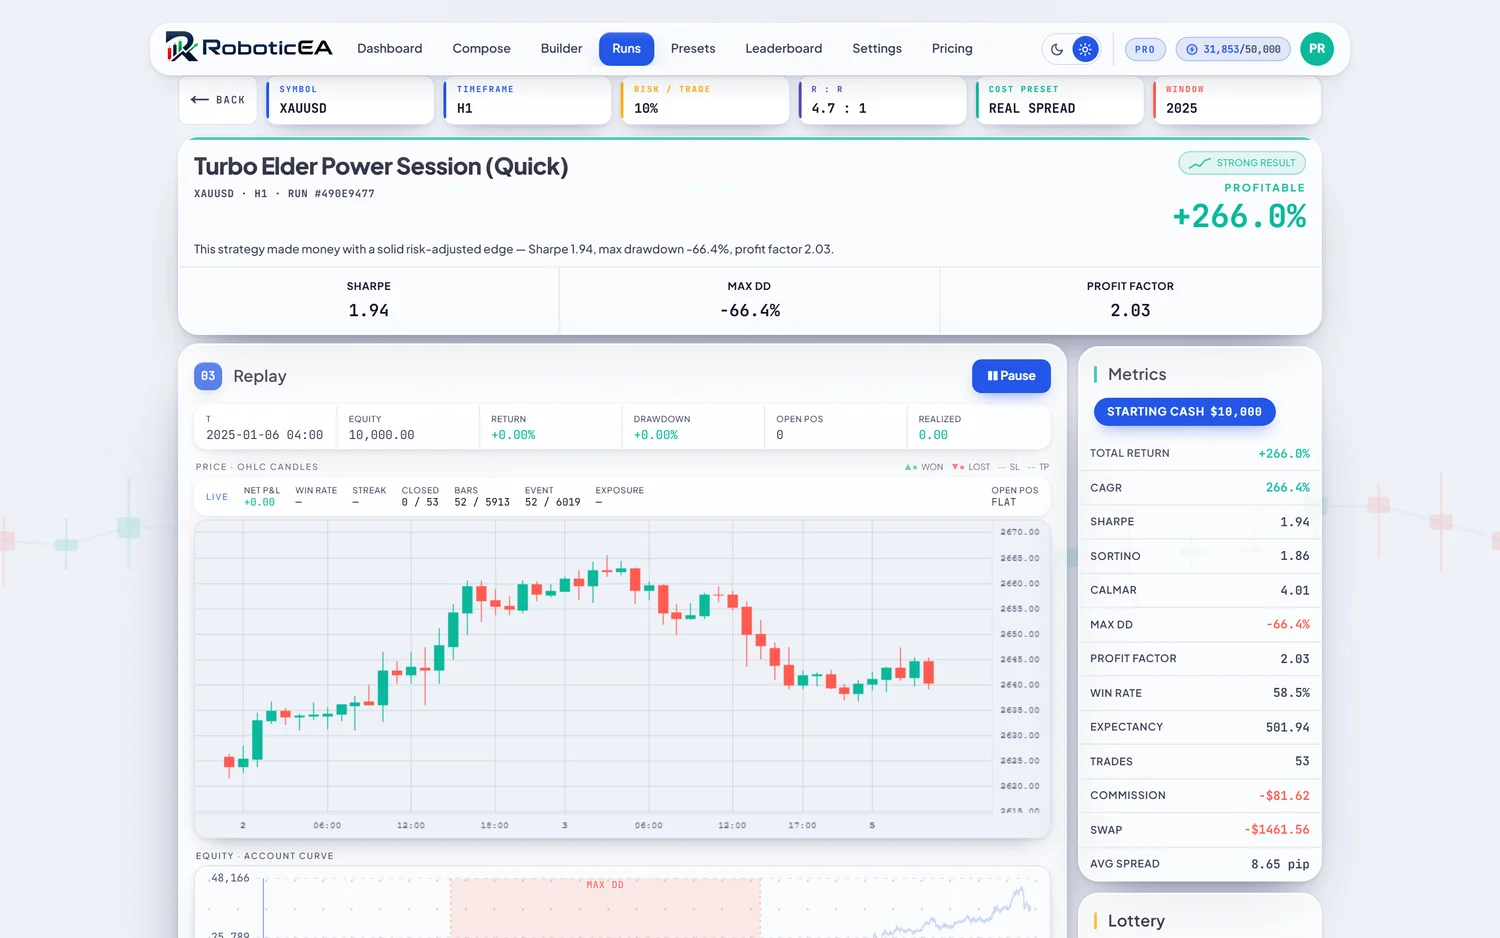Click the Turbo Elder Power Session title
This screenshot has height=938, width=1500.
coord(381,166)
